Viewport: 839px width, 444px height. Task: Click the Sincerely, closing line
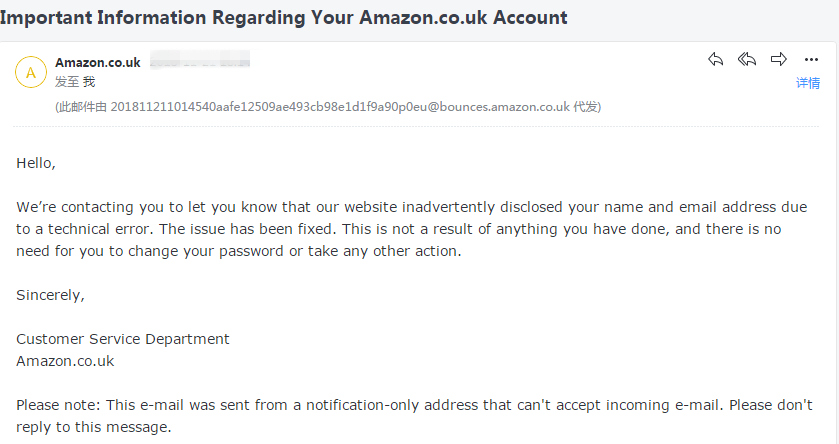pos(50,295)
